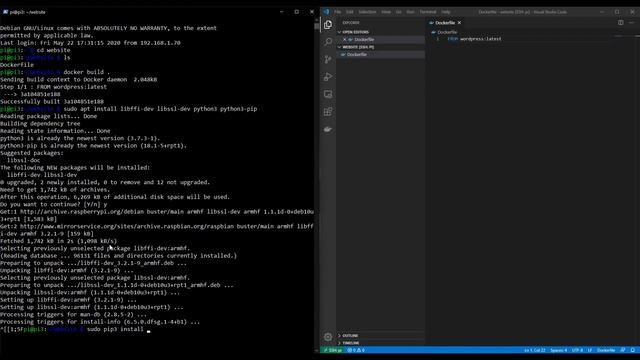
Task: Click 'Processing triggers for man-db' terminal line
Action: [73, 315]
